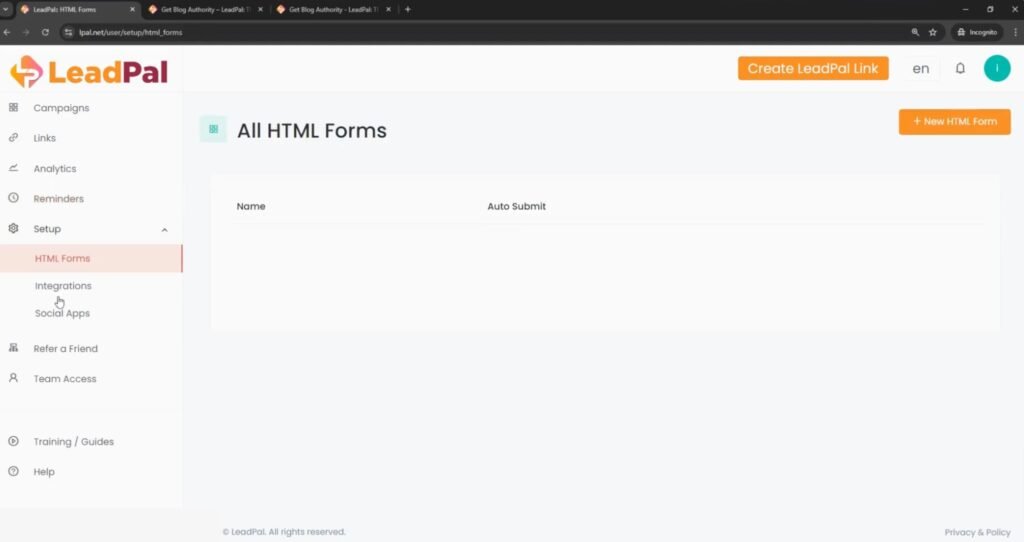Screen dimensions: 1024x542
Task: Click the Create LeadPal Link button
Action: point(813,69)
